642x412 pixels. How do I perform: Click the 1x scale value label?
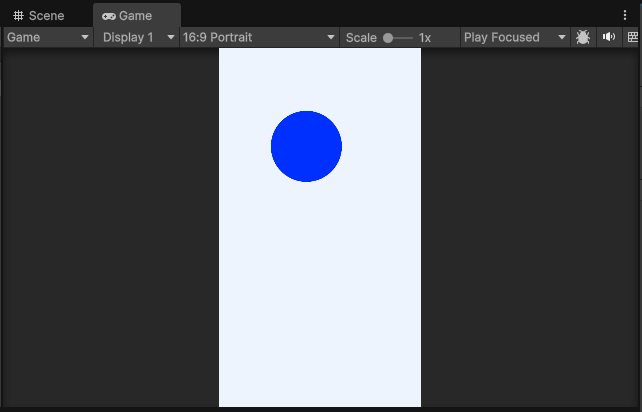(425, 38)
